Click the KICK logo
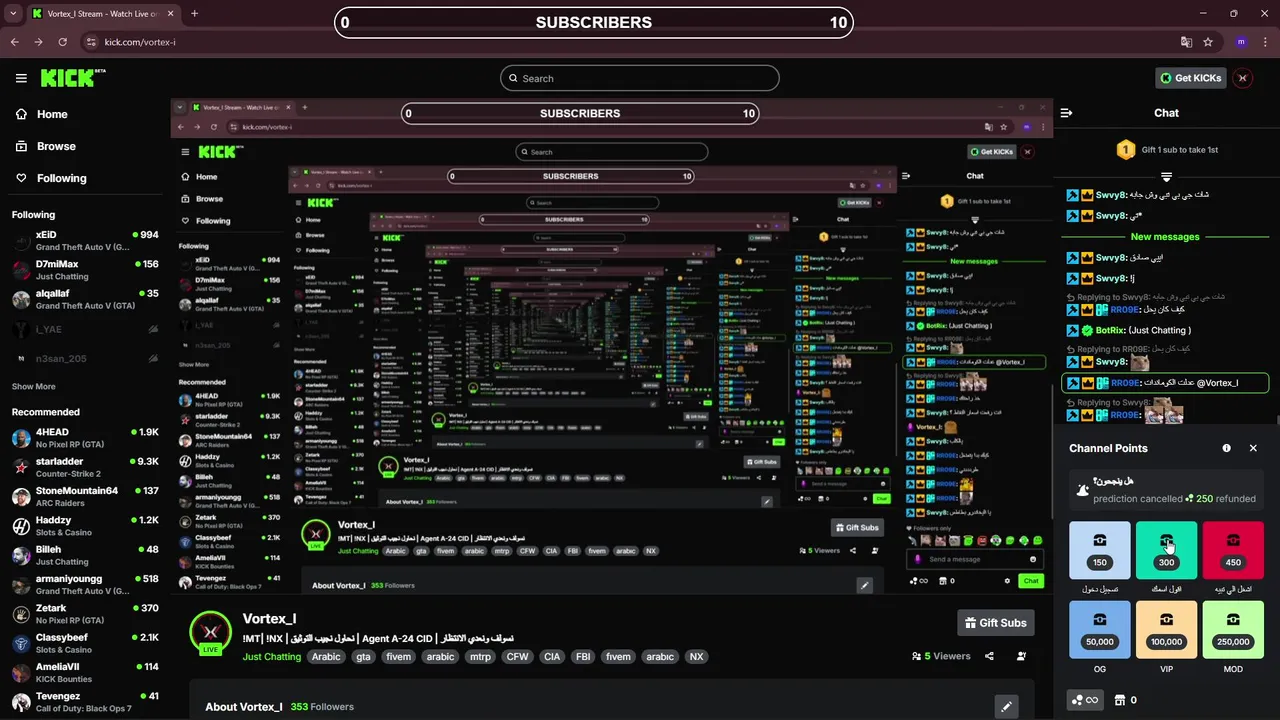This screenshot has width=1280, height=720. pyautogui.click(x=73, y=78)
